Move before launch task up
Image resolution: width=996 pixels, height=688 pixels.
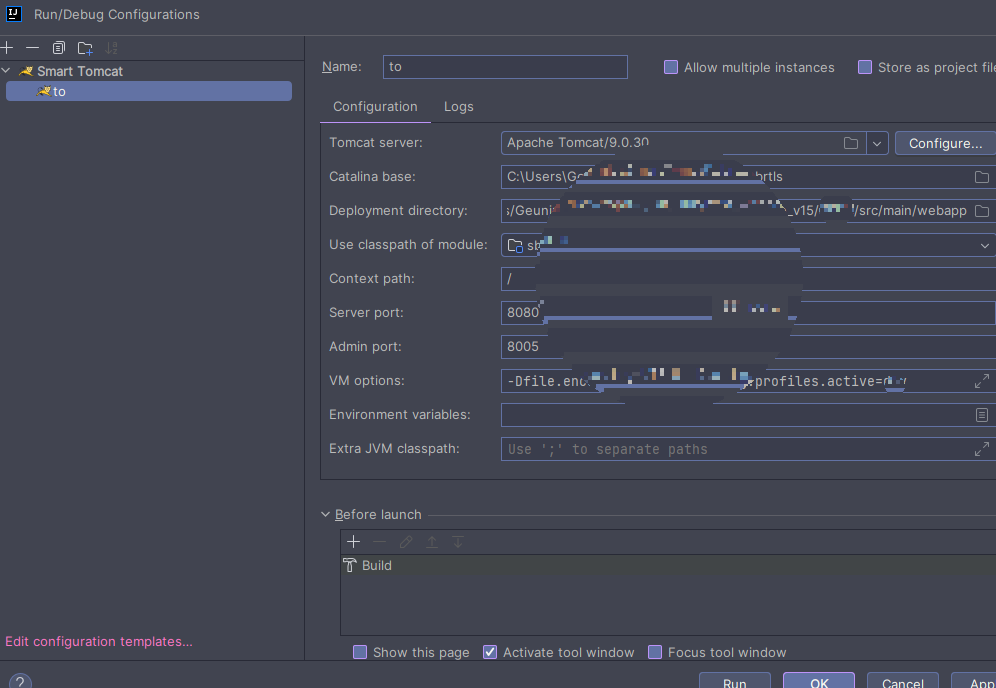431,541
